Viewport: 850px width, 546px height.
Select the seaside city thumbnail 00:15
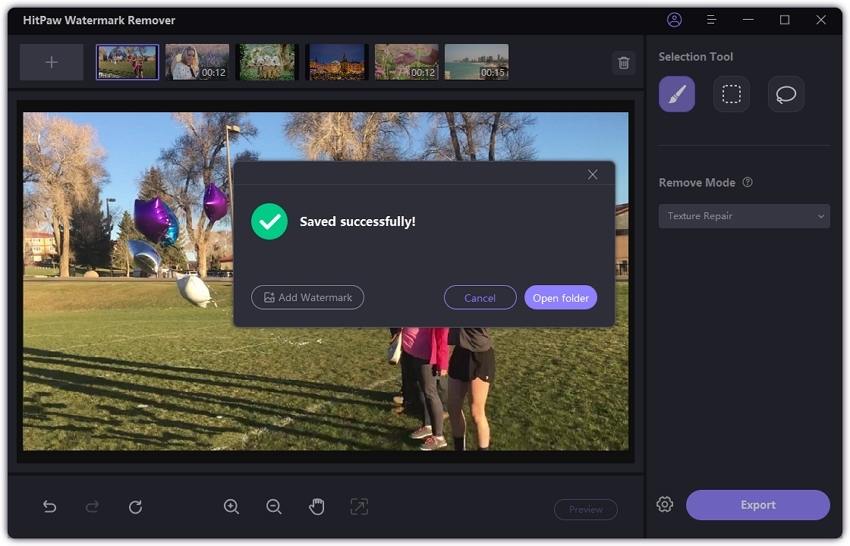pyautogui.click(x=476, y=62)
